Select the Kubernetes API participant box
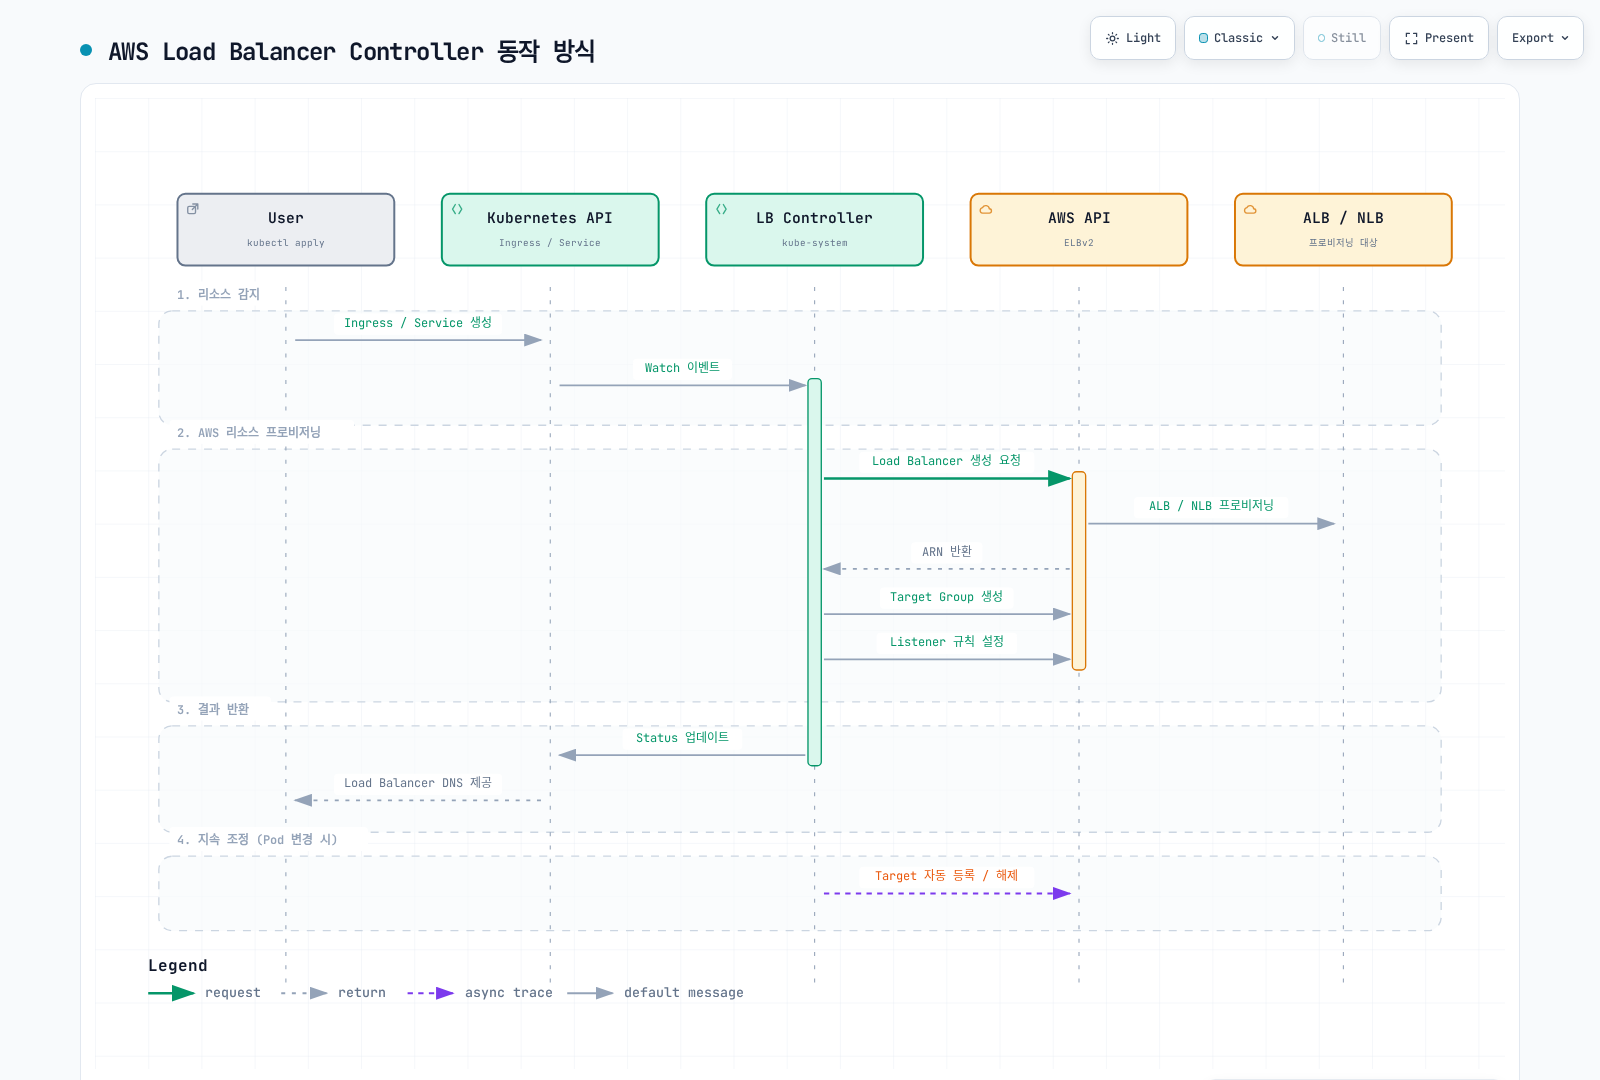 coord(550,230)
